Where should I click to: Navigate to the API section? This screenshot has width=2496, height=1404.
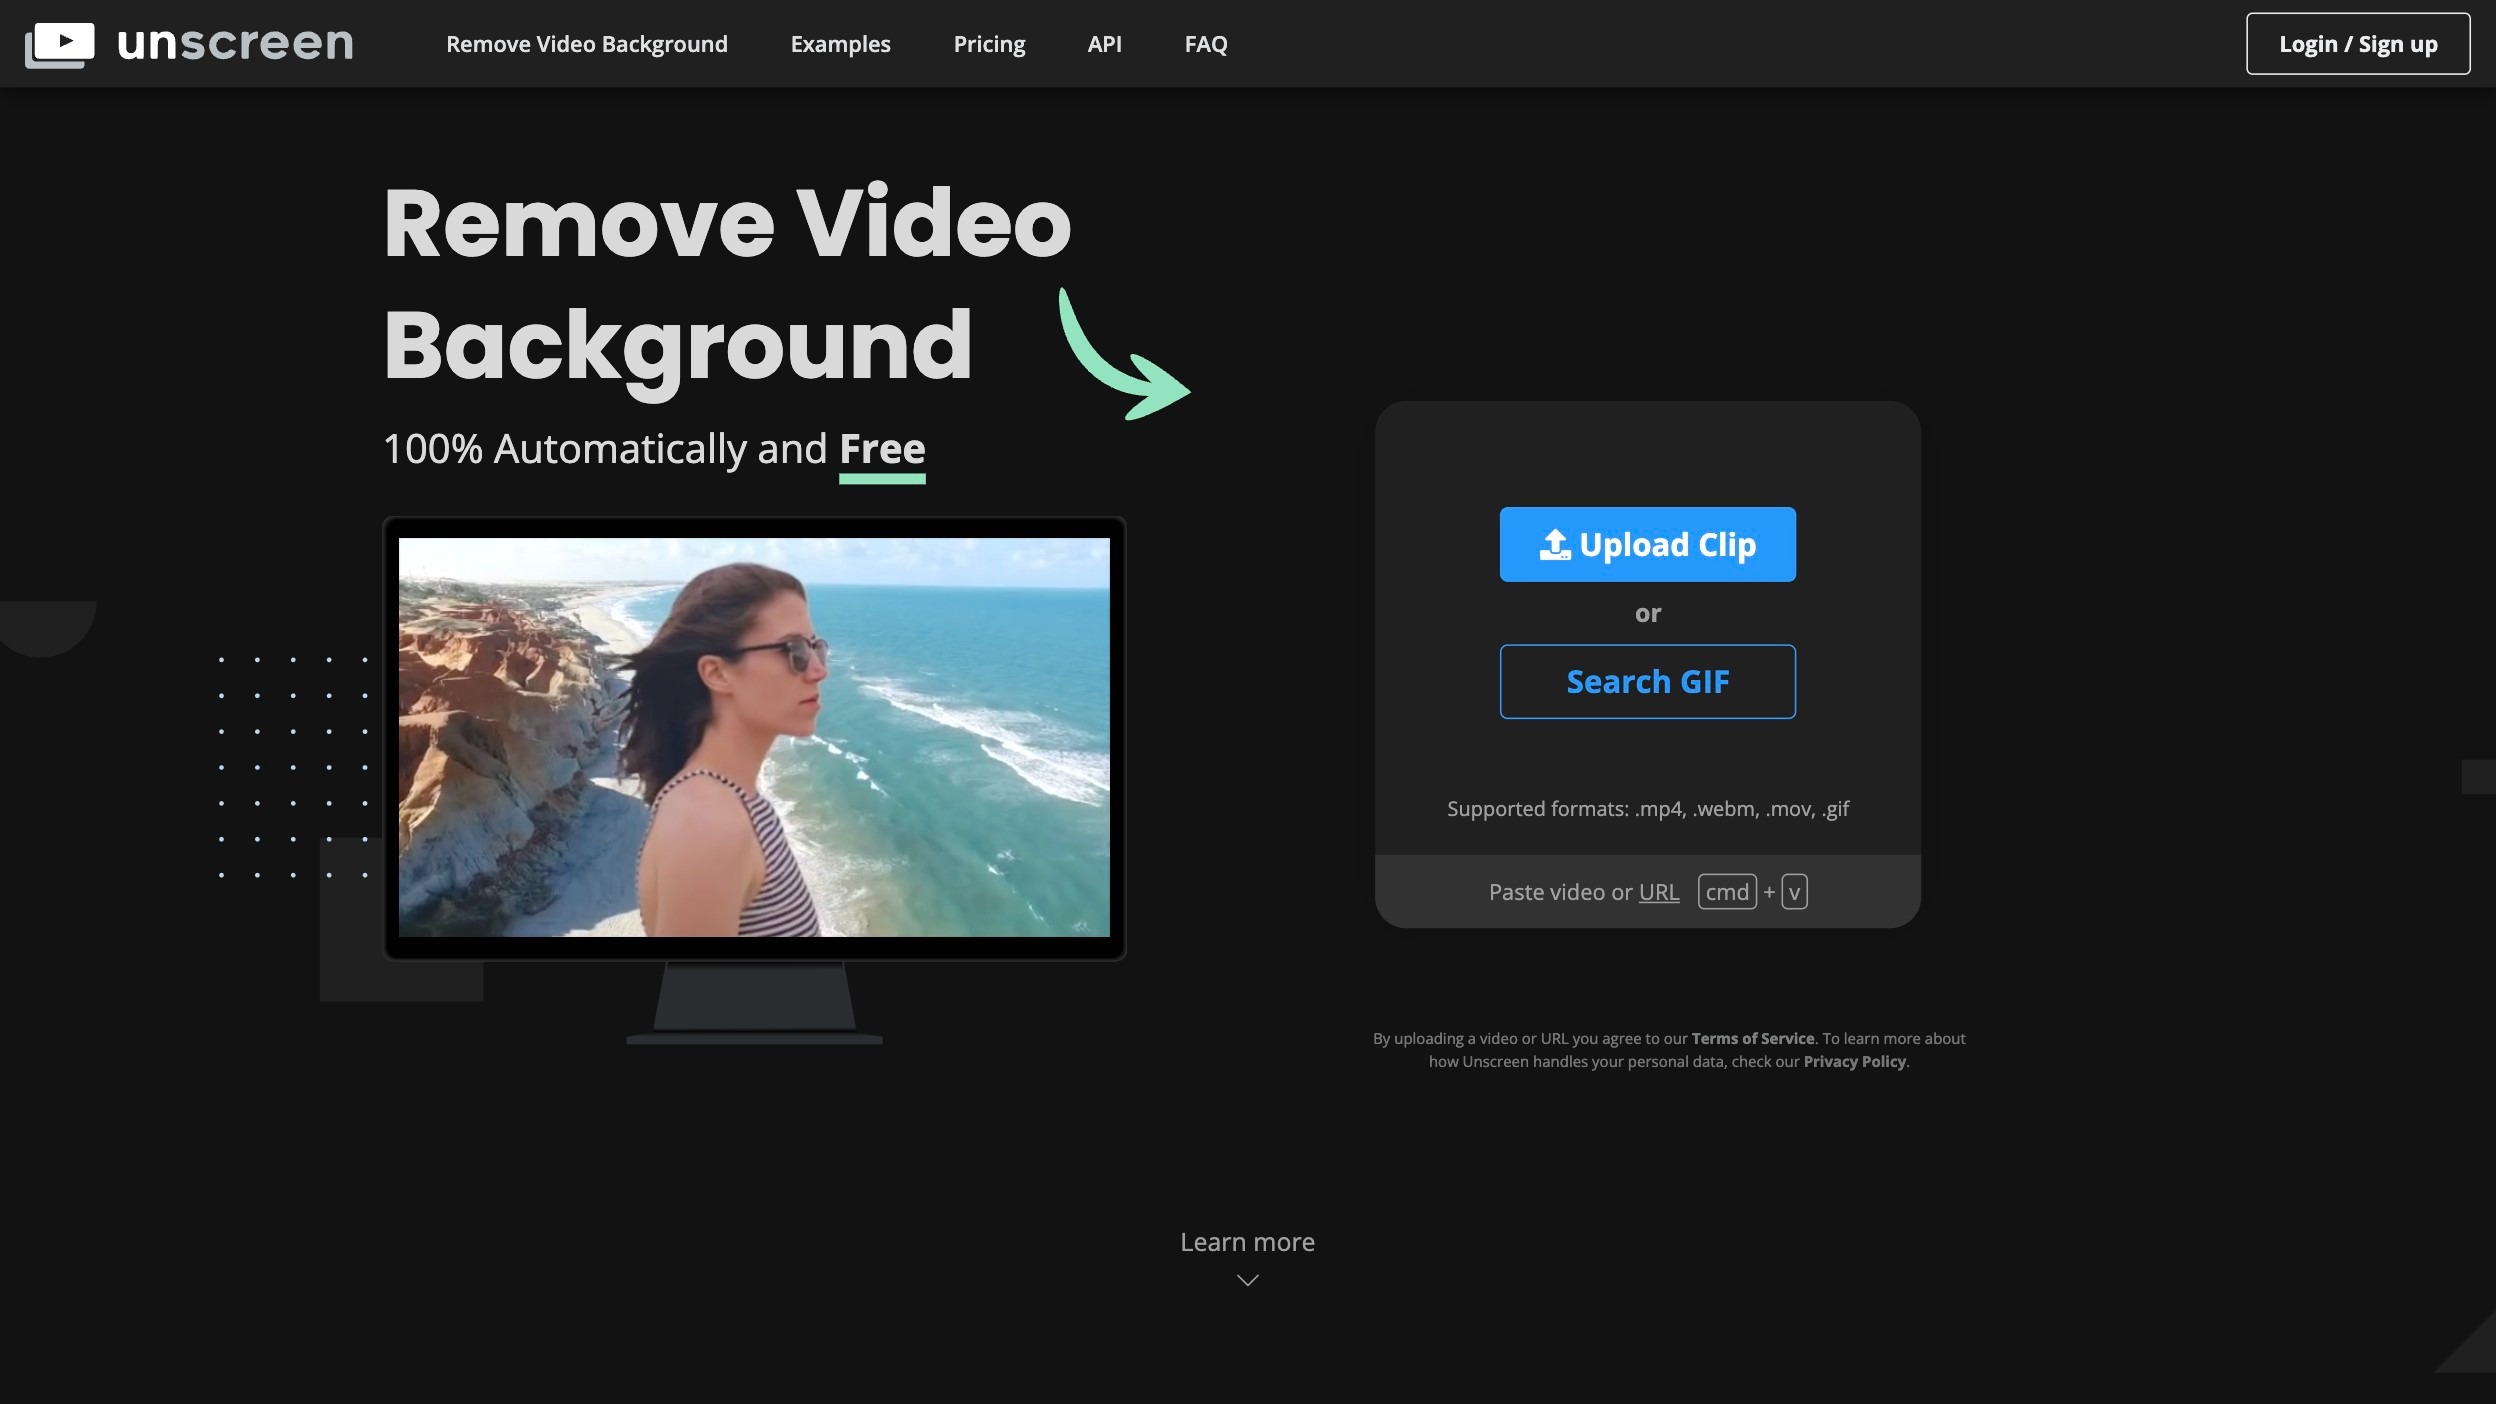[x=1104, y=44]
